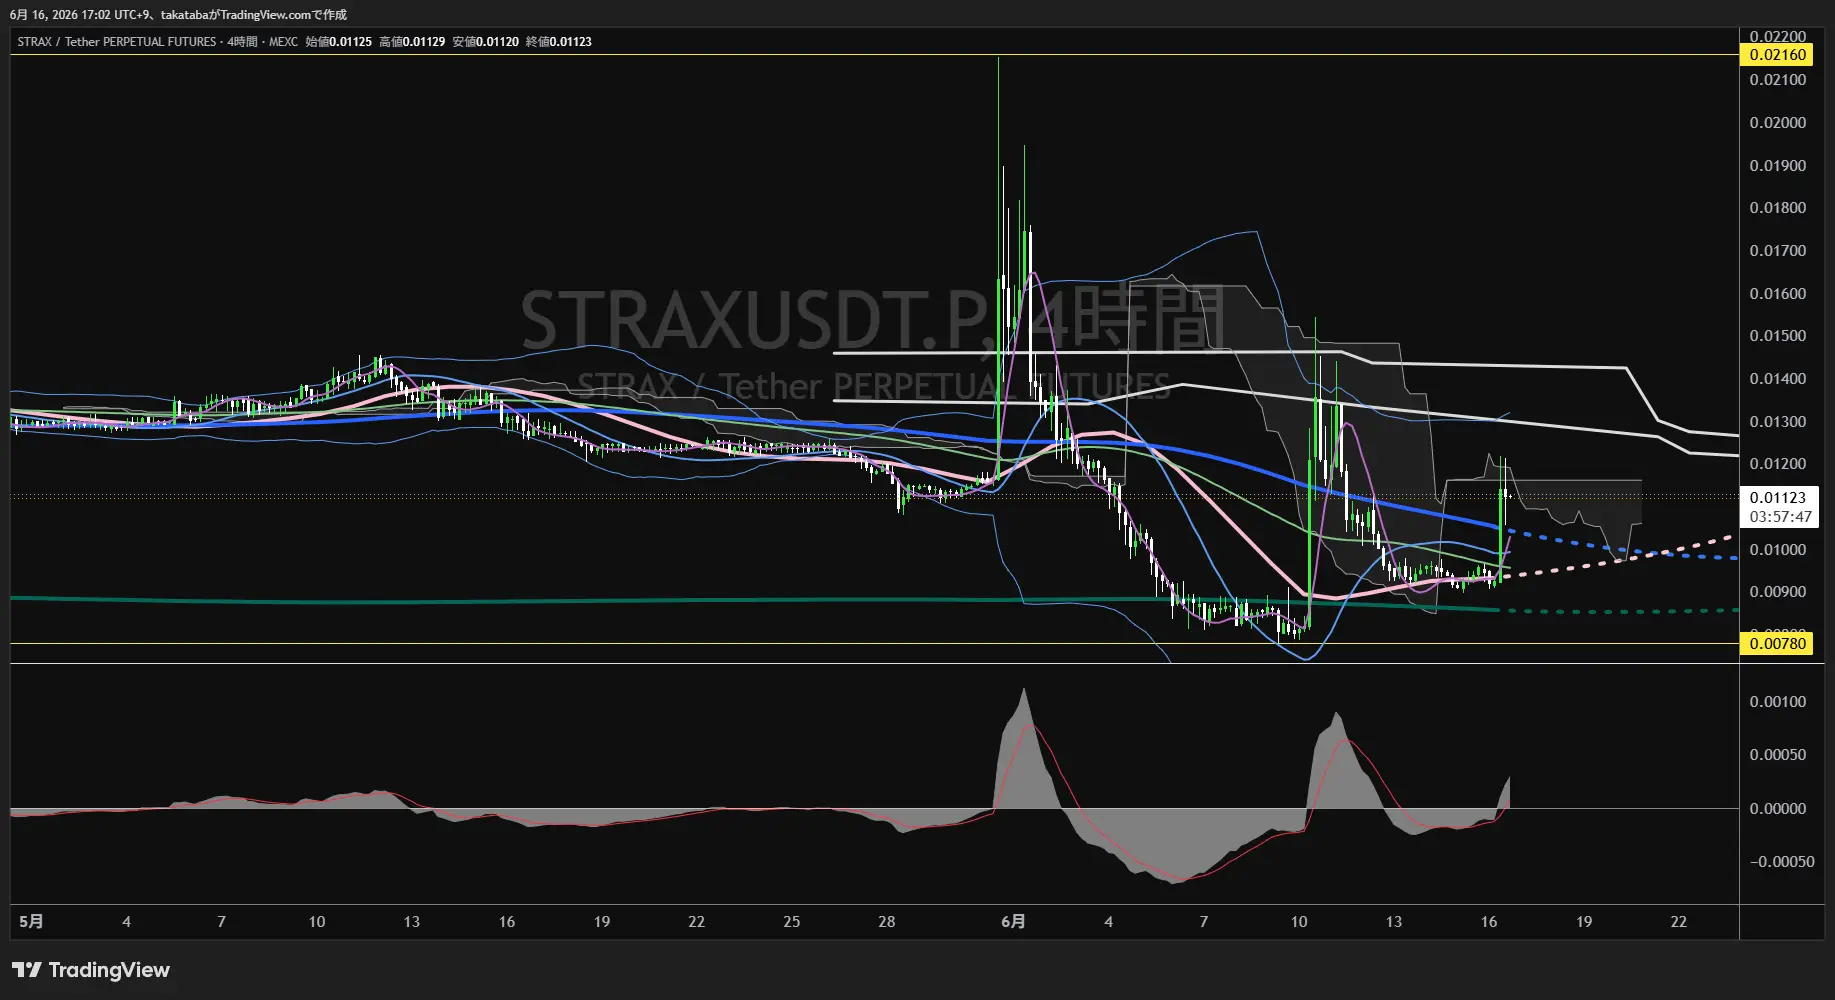Click the 5月 label on the time axis
Viewport: 1835px width, 1000px height.
[x=32, y=922]
